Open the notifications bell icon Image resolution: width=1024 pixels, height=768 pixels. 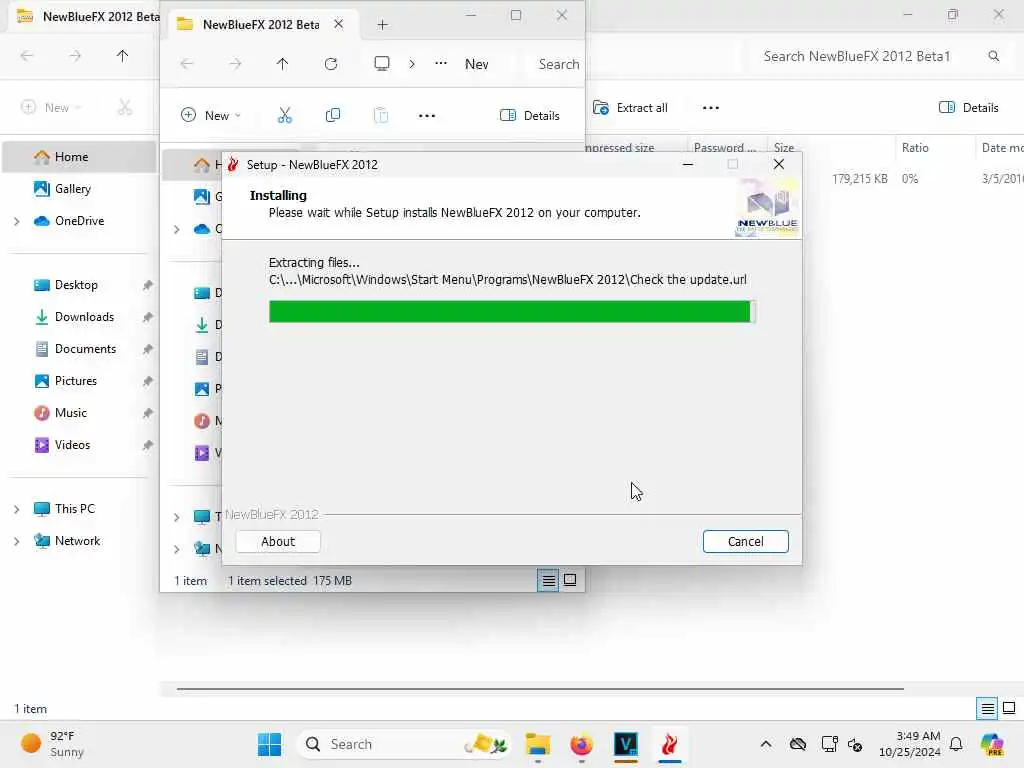pos(956,744)
